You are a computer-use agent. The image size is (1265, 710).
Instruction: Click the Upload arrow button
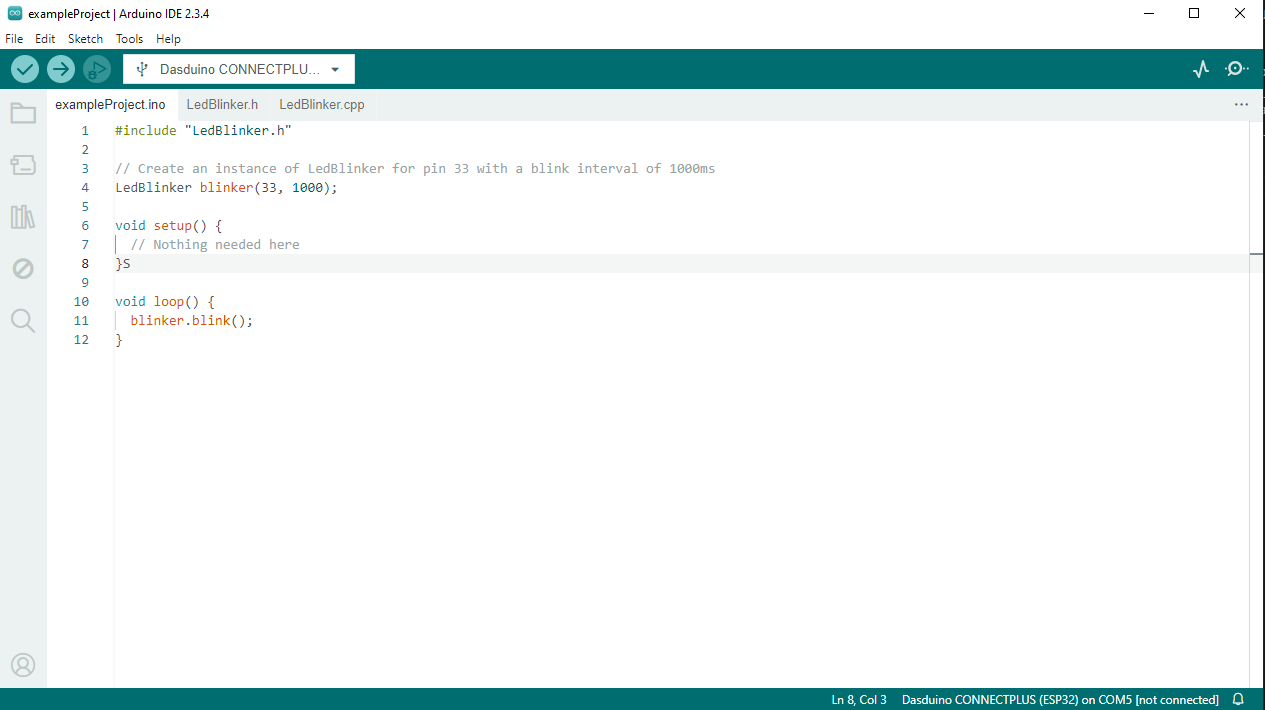pyautogui.click(x=61, y=69)
